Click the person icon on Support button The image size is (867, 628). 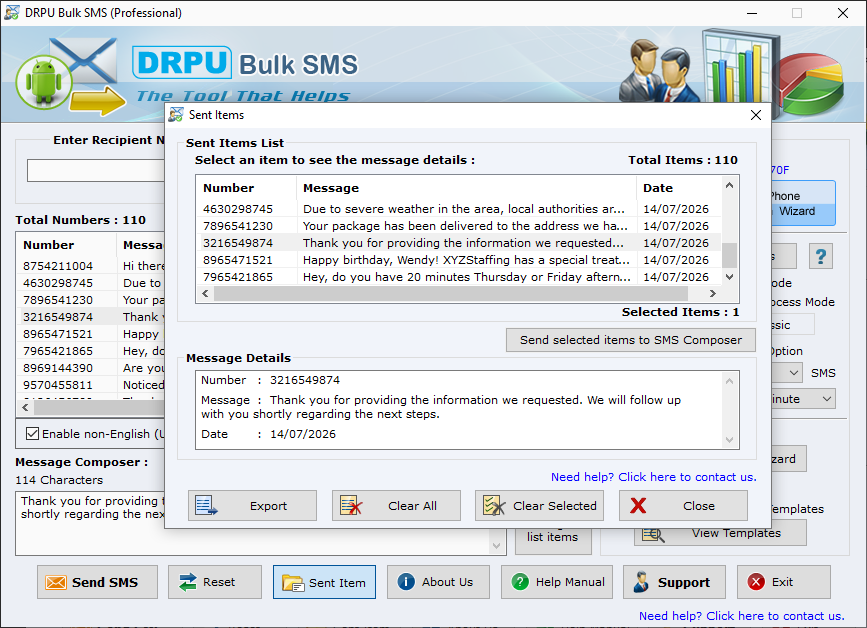(x=641, y=582)
